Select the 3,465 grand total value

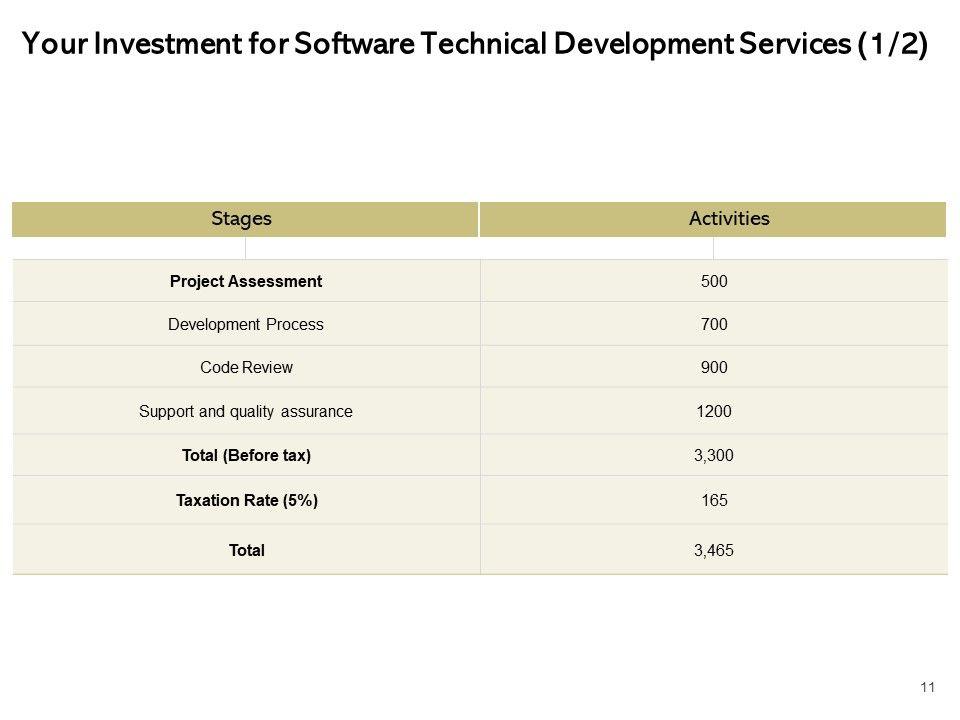pos(714,550)
